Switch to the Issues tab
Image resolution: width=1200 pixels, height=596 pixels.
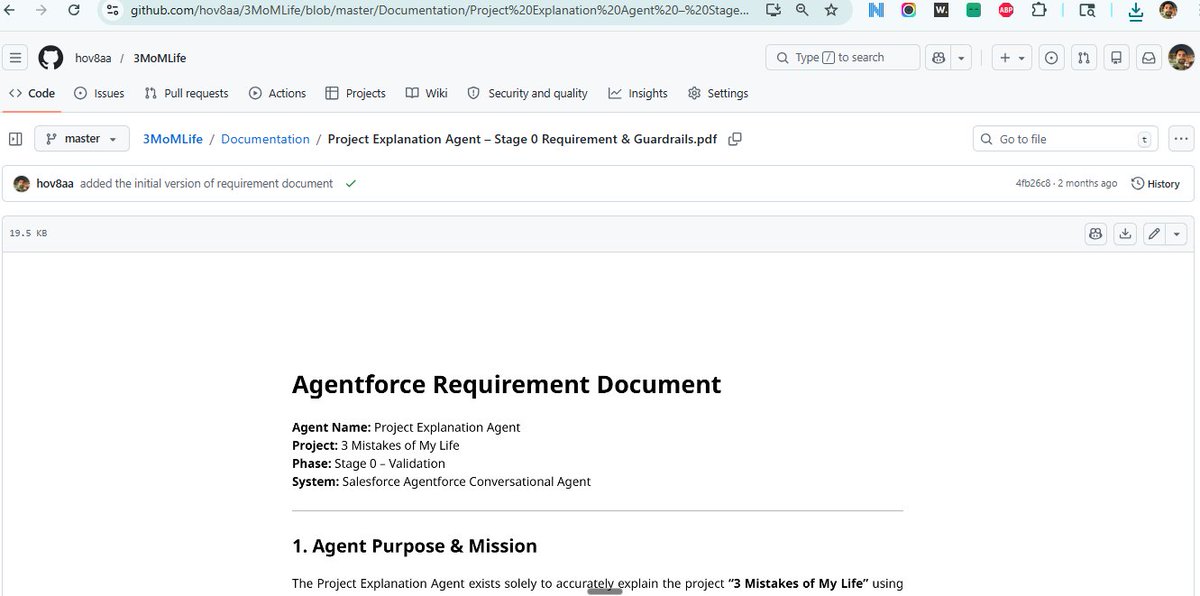[x=99, y=93]
